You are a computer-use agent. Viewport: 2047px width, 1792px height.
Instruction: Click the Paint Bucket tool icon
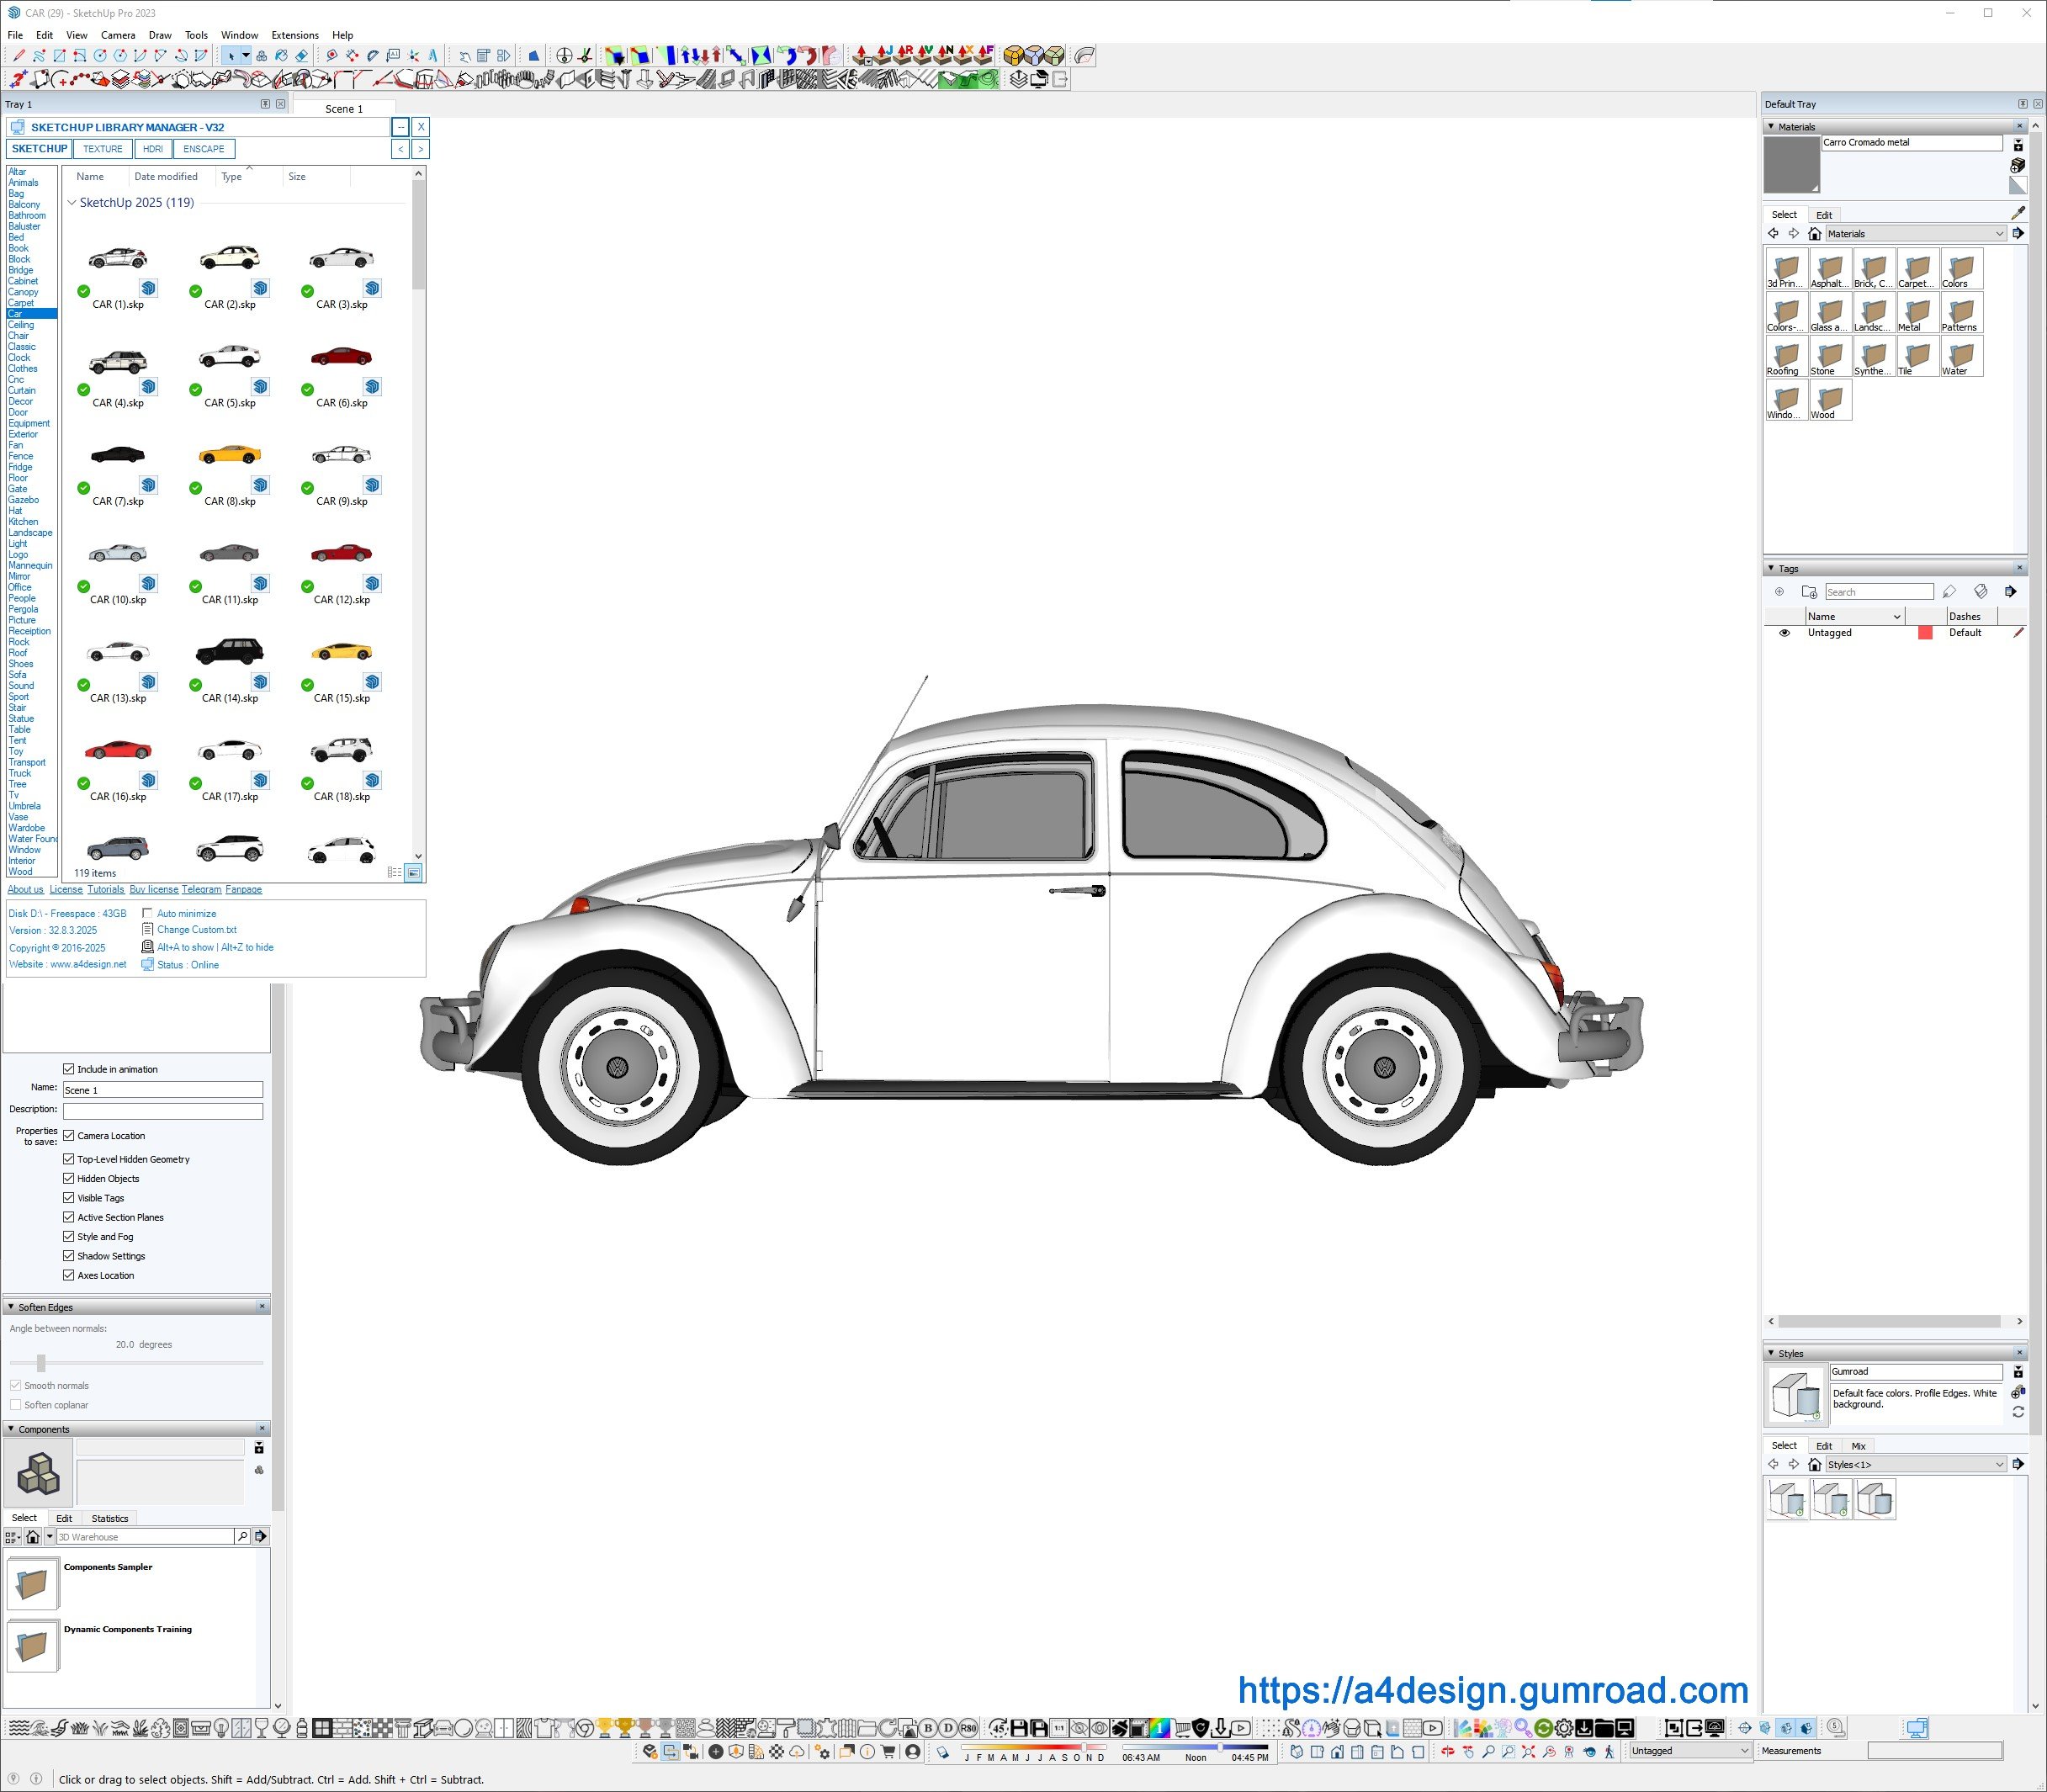pos(281,56)
